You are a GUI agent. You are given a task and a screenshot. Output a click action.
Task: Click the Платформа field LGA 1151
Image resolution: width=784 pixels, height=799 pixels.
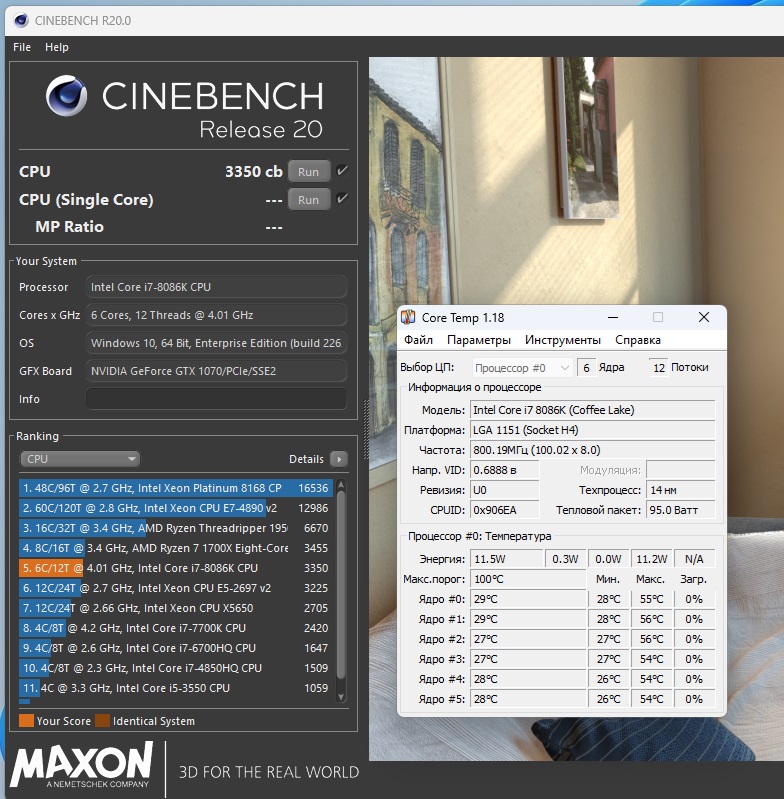(592, 430)
